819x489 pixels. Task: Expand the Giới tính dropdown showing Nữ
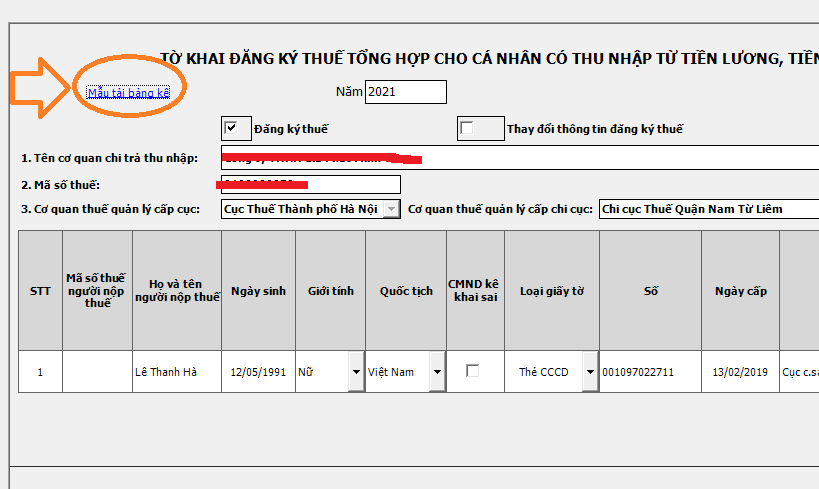[x=356, y=372]
